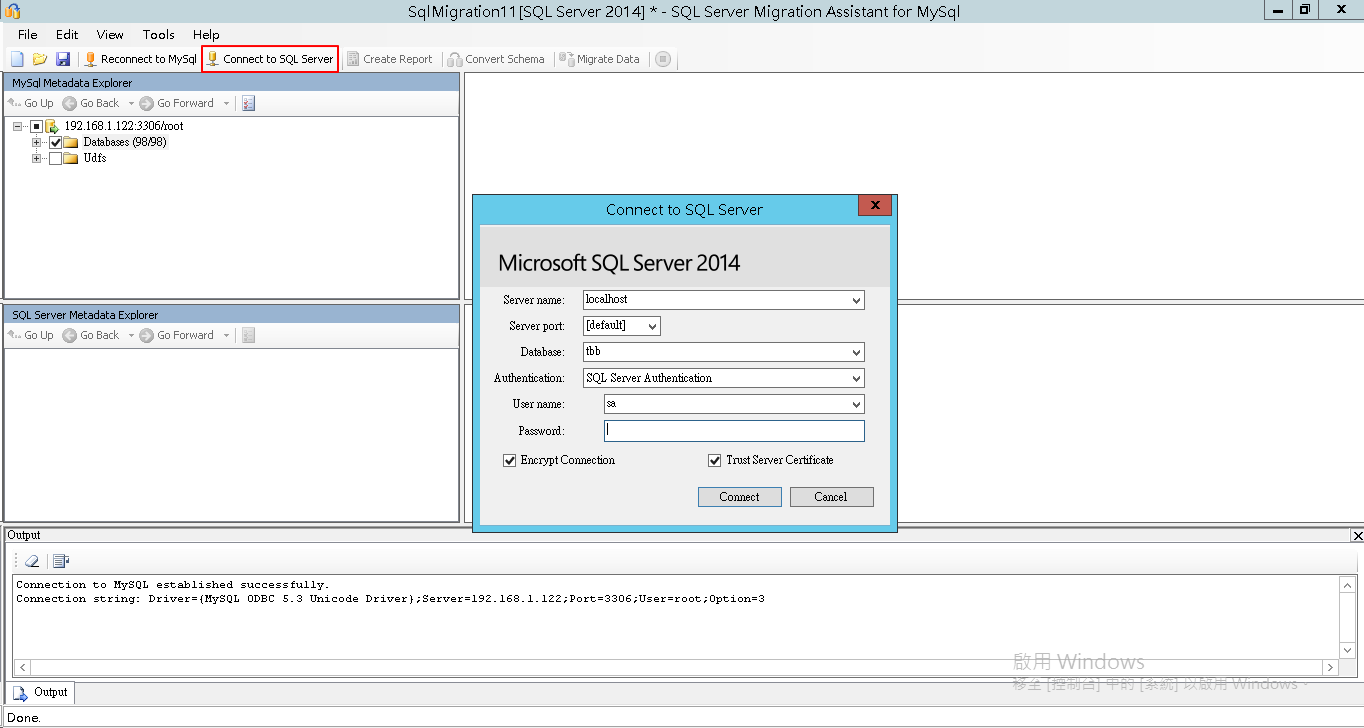This screenshot has height=728, width=1364.
Task: Expand the Udfs tree node
Action: [x=37, y=158]
